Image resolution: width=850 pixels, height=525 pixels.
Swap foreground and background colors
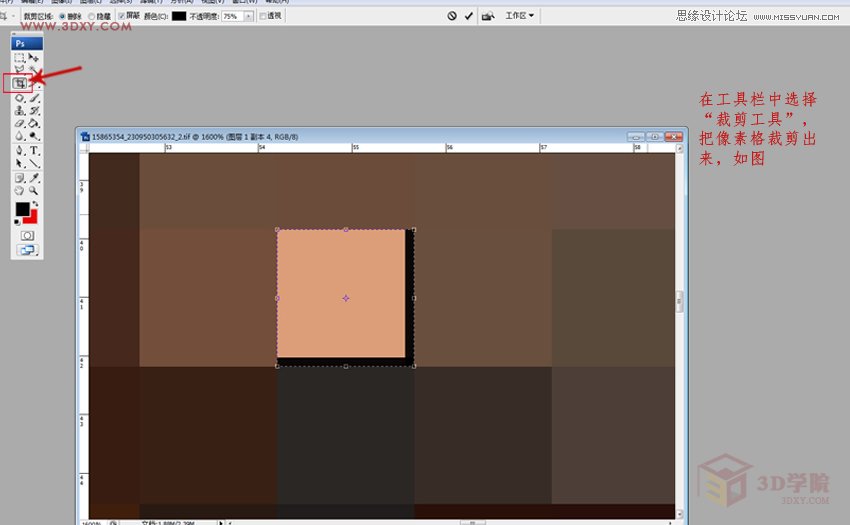pyautogui.click(x=35, y=204)
